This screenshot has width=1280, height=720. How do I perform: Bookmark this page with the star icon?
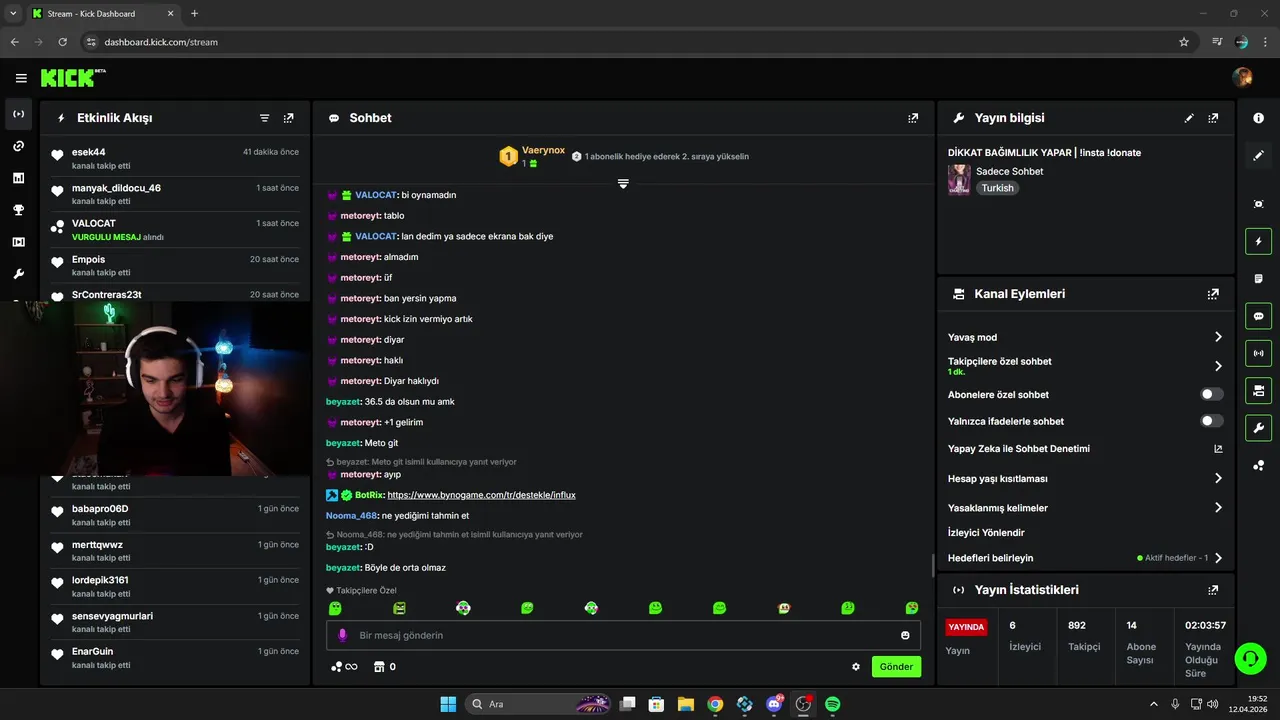point(1184,42)
